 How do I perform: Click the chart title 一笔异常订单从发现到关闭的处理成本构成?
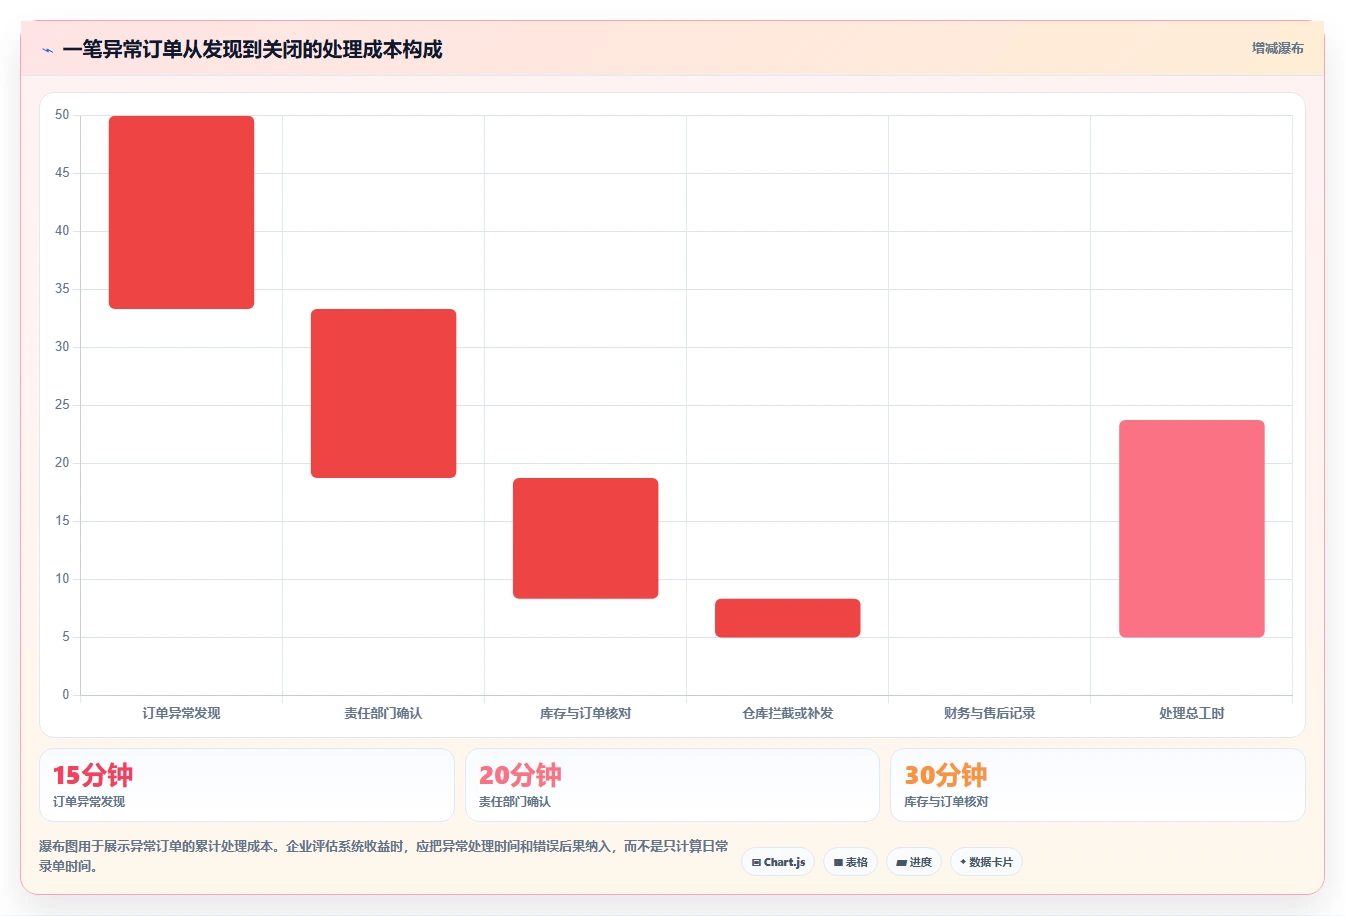point(252,49)
